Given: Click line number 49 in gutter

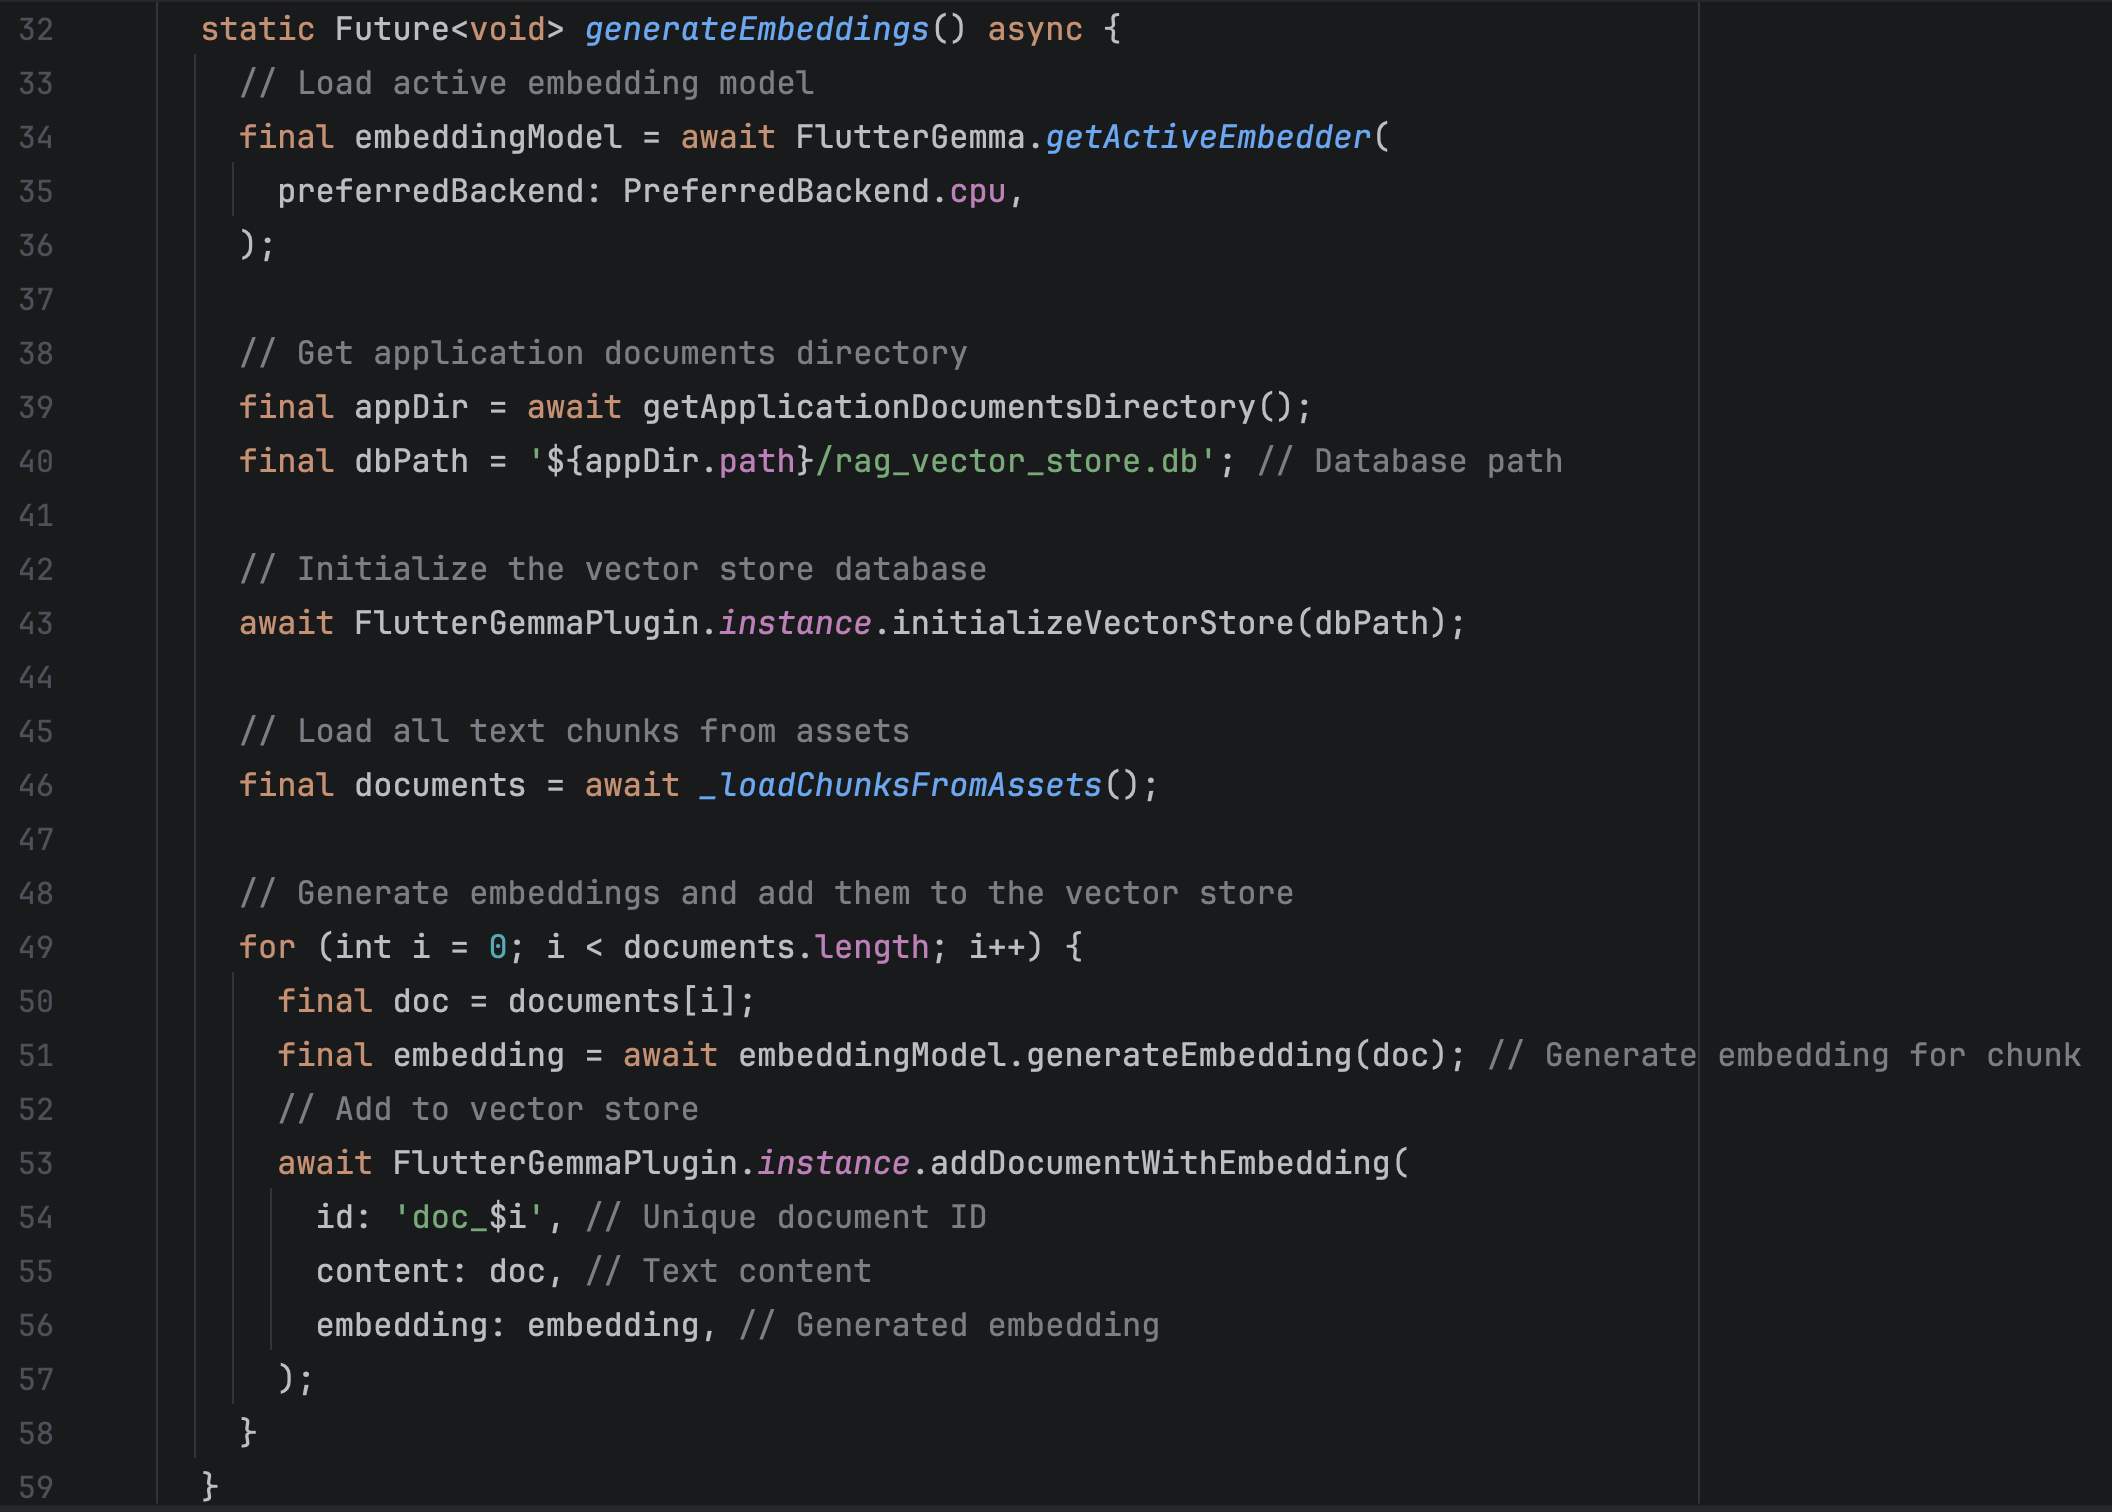Looking at the screenshot, I should tap(36, 947).
